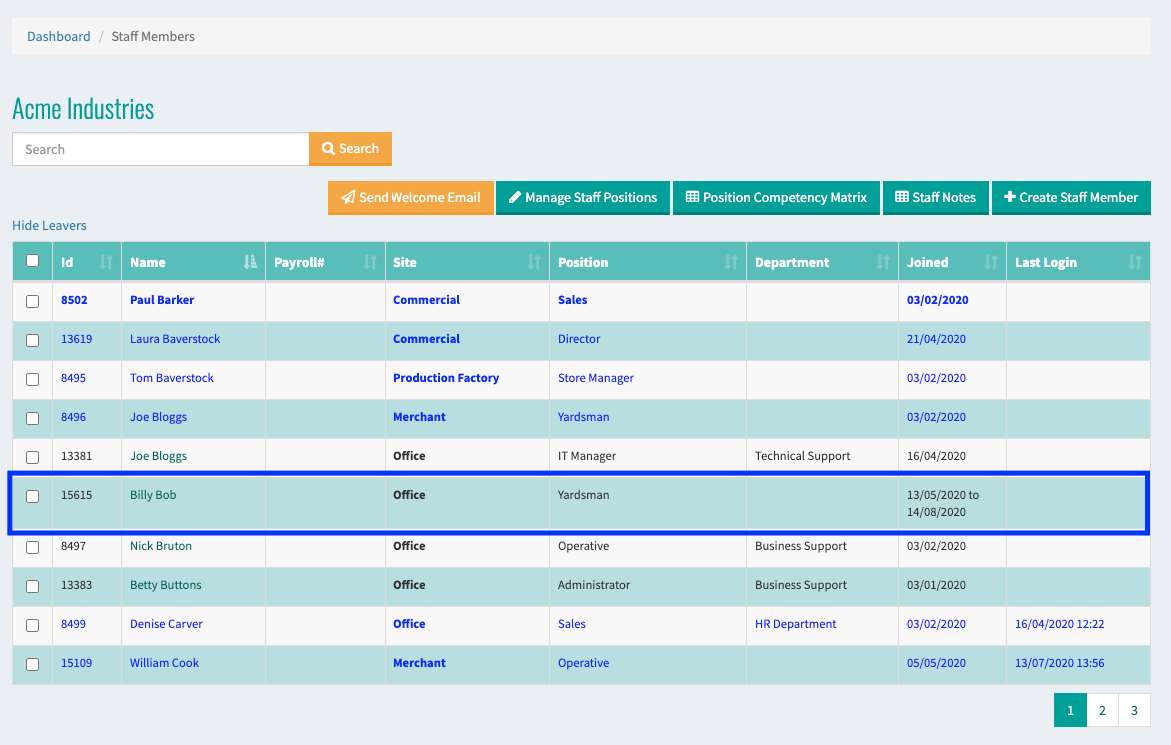Click Id 15615 cell
This screenshot has height=745, width=1171.
(x=76, y=495)
